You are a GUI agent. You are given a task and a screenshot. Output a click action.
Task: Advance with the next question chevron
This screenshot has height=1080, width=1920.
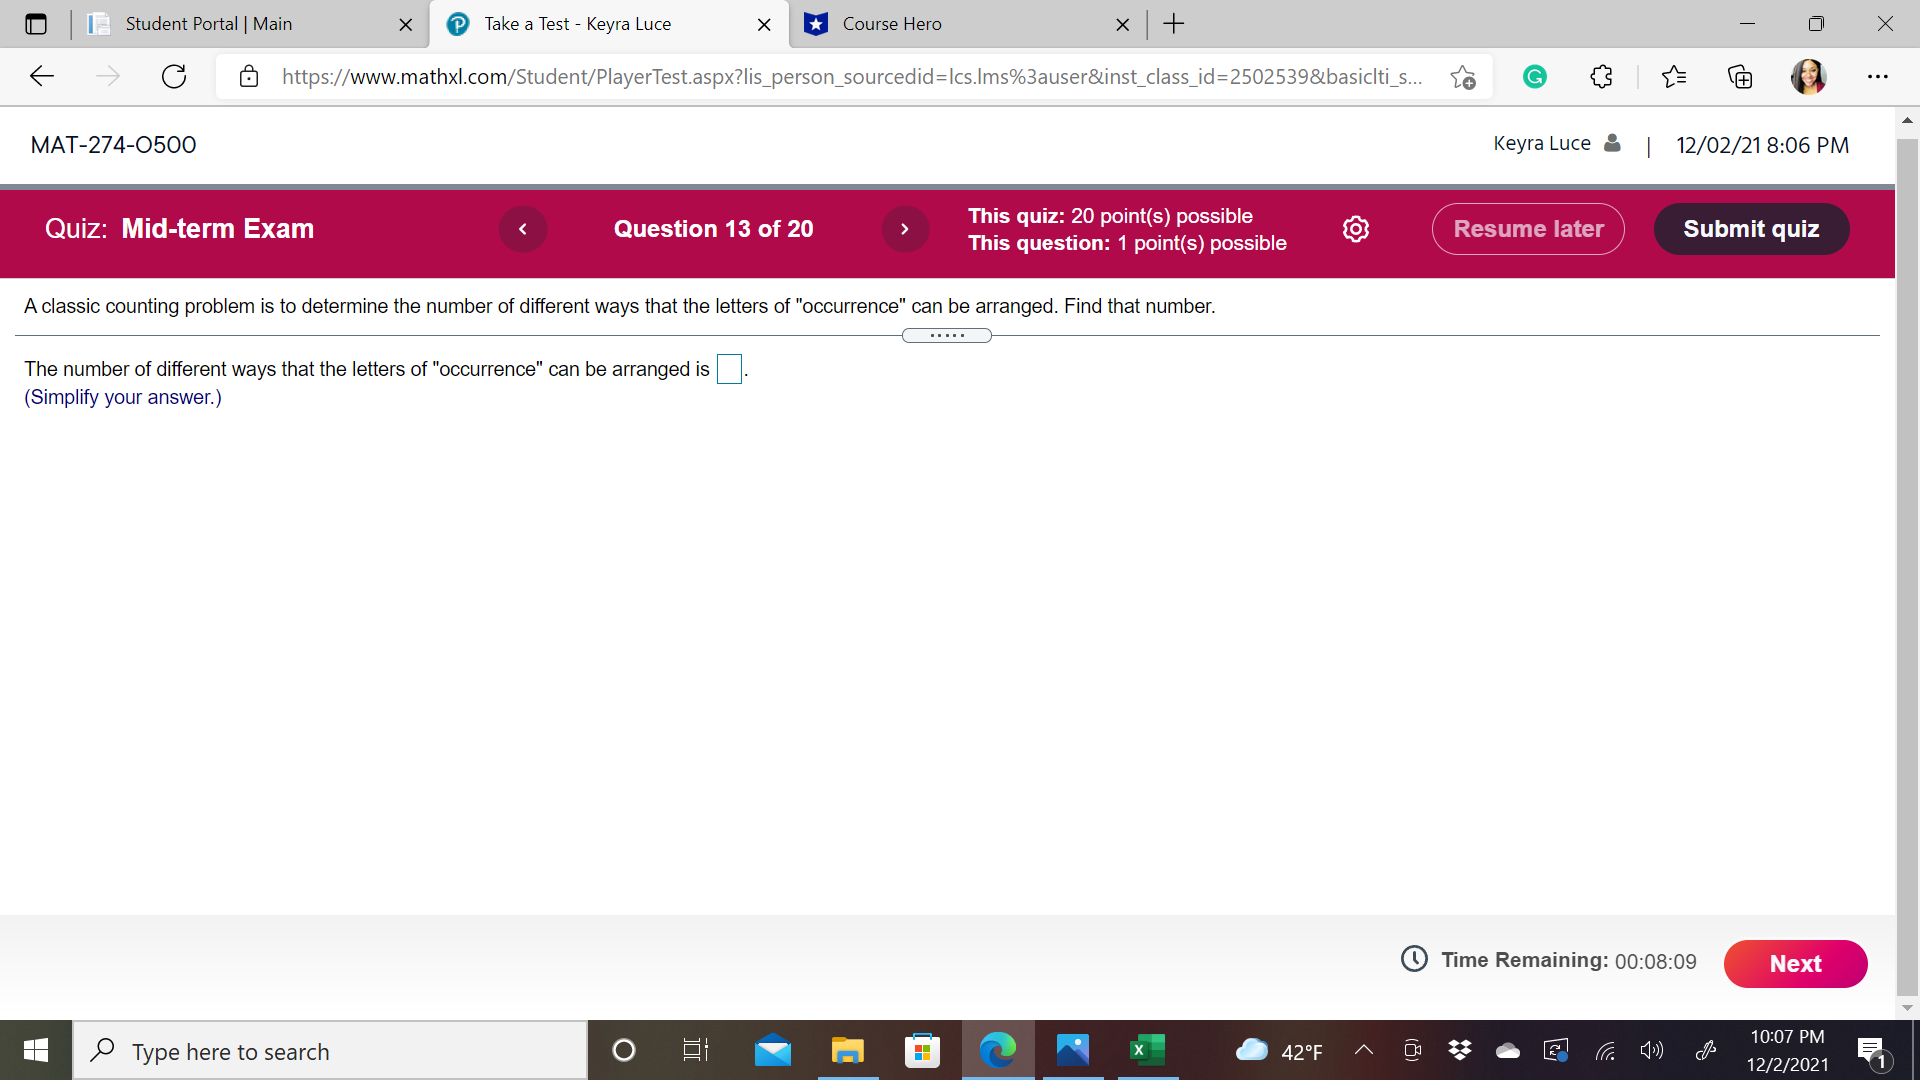[904, 229]
